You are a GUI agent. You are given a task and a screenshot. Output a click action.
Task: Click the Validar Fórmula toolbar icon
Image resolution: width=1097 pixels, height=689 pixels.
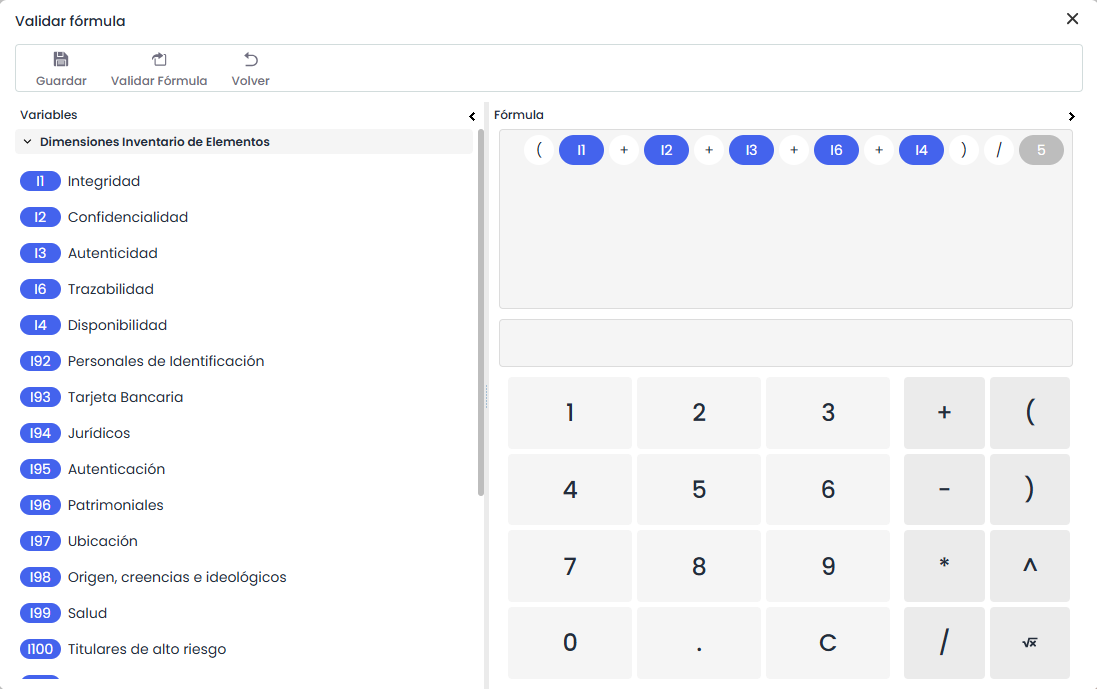coord(159,60)
